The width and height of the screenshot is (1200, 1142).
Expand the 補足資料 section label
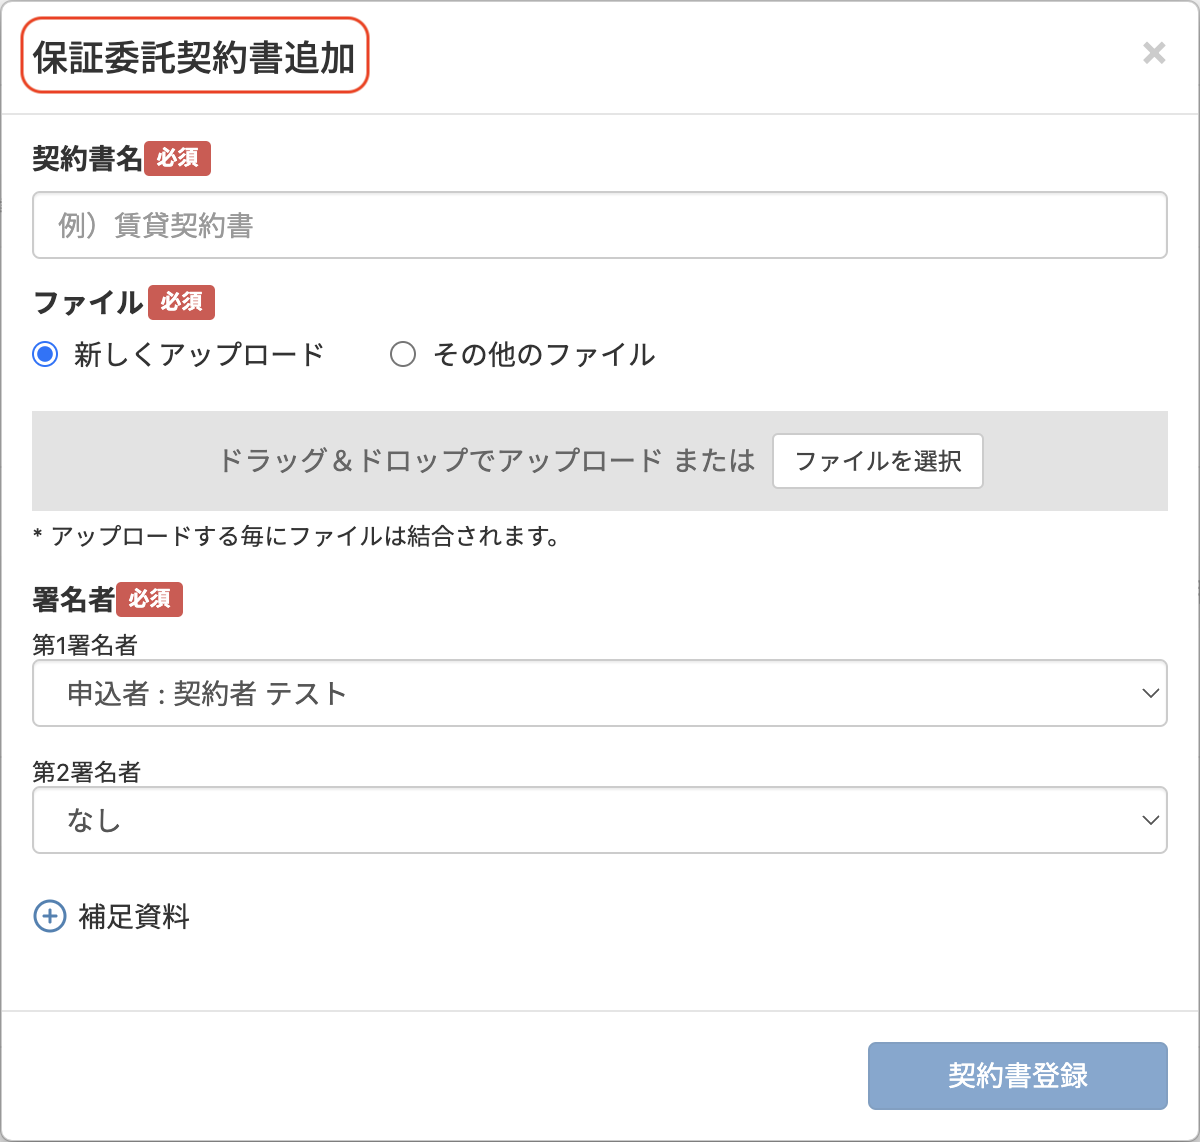(134, 917)
